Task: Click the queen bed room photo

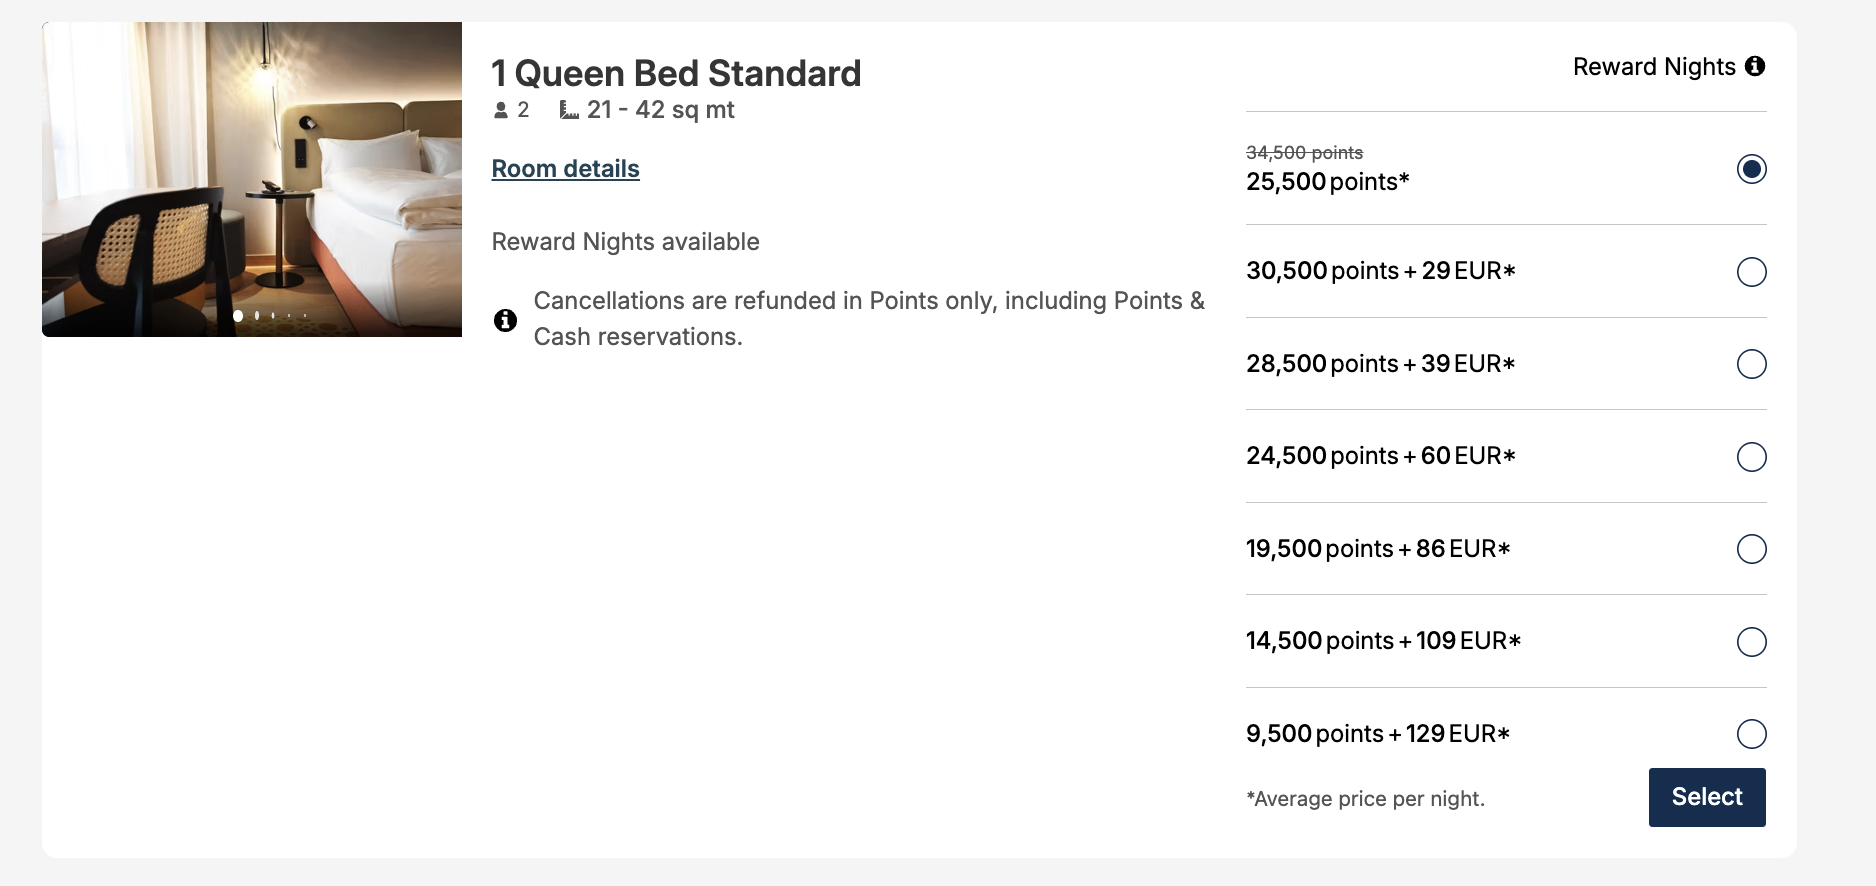Action: 250,178
